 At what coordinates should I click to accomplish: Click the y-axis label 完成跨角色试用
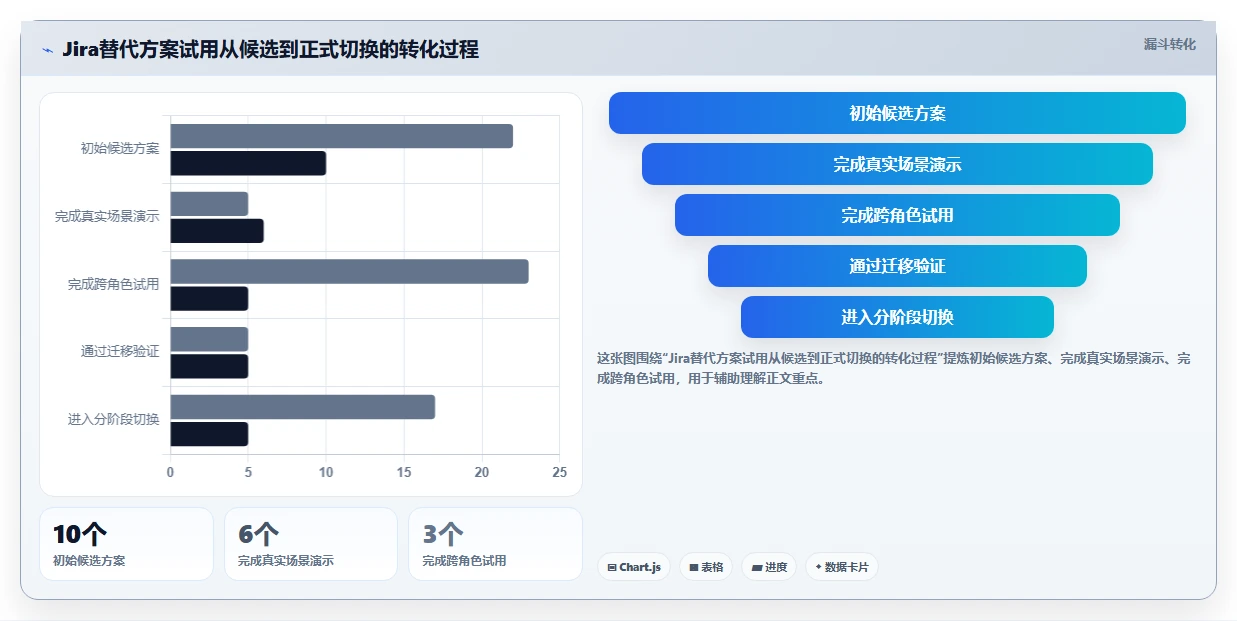(113, 284)
